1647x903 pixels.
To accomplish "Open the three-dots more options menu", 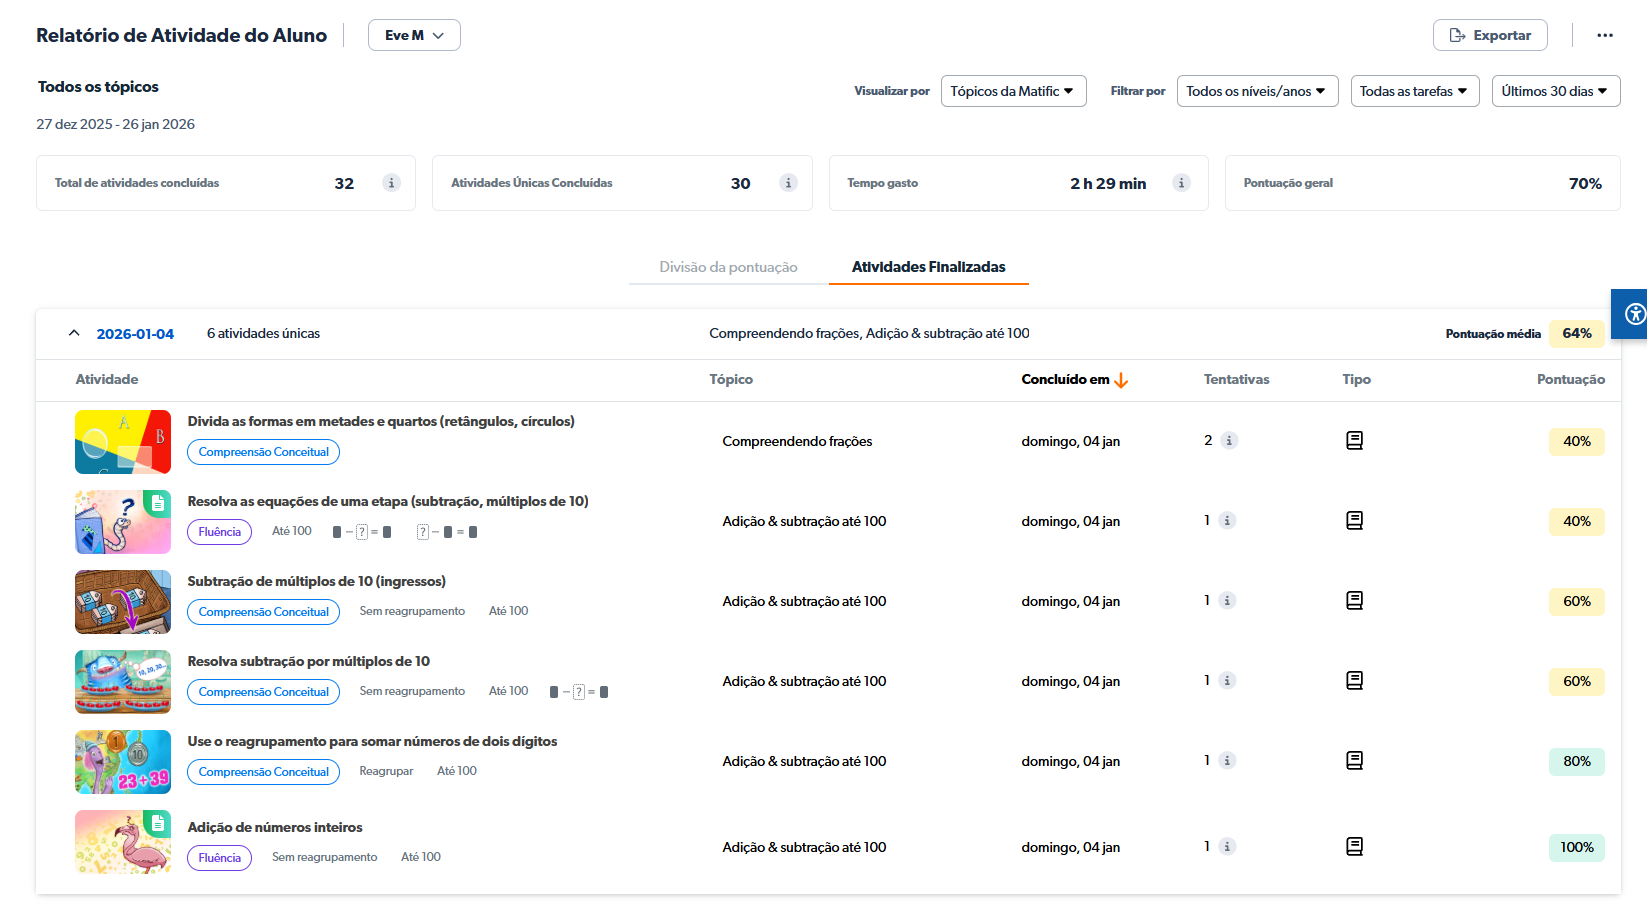I will (x=1604, y=35).
